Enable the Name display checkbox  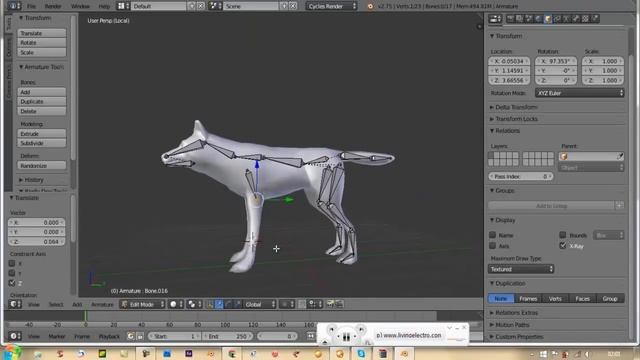point(493,235)
